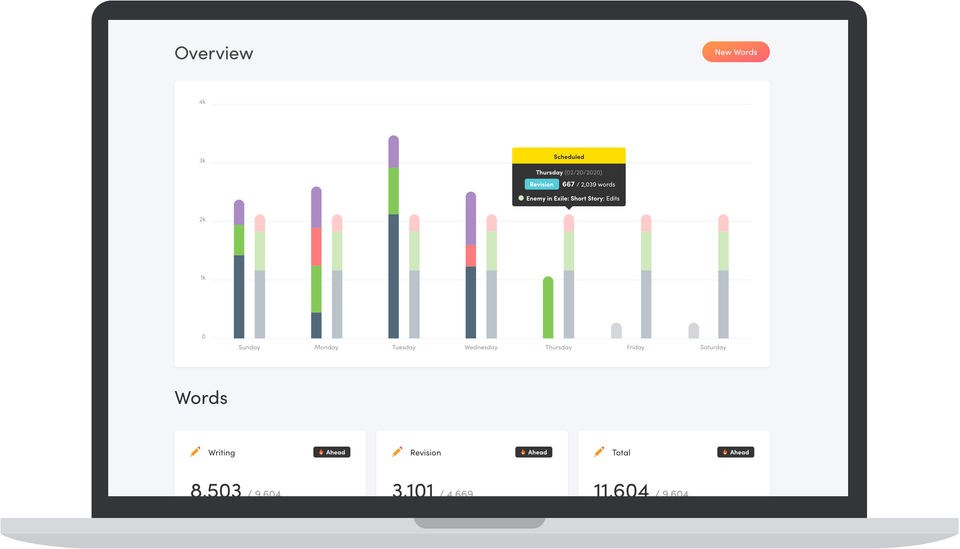Select Saturday's scheduled pink top segment
The image size is (960, 549).
coord(723,223)
